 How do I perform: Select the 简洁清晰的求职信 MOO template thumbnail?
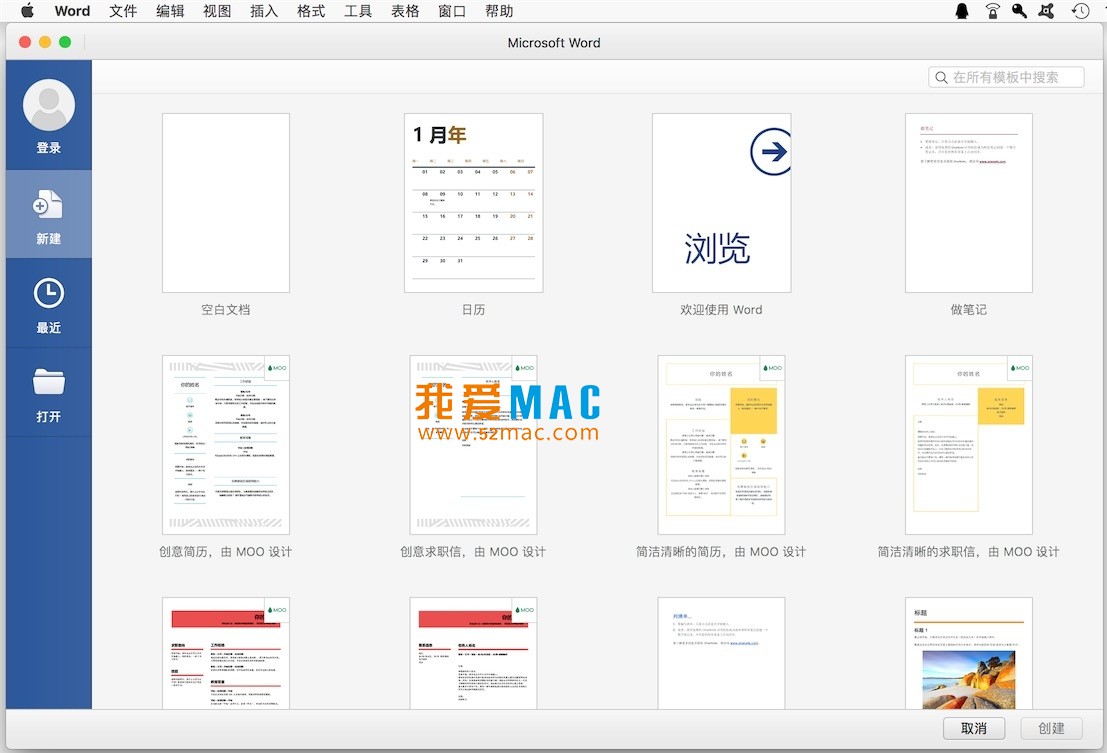tap(969, 445)
